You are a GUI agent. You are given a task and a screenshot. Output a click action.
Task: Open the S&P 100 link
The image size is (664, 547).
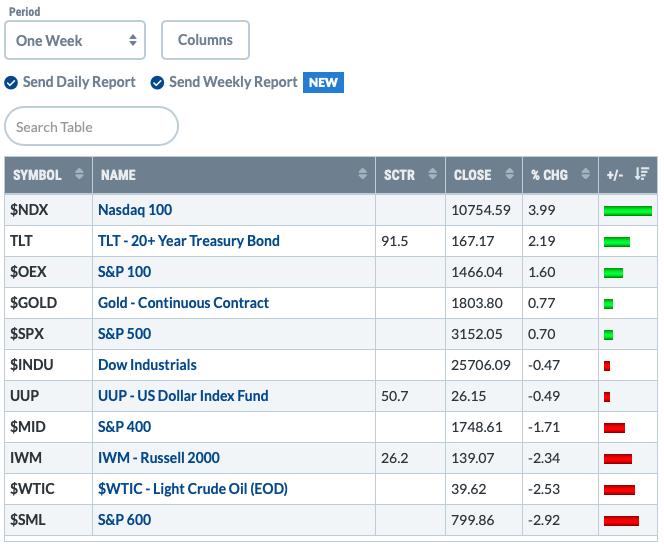coord(124,272)
